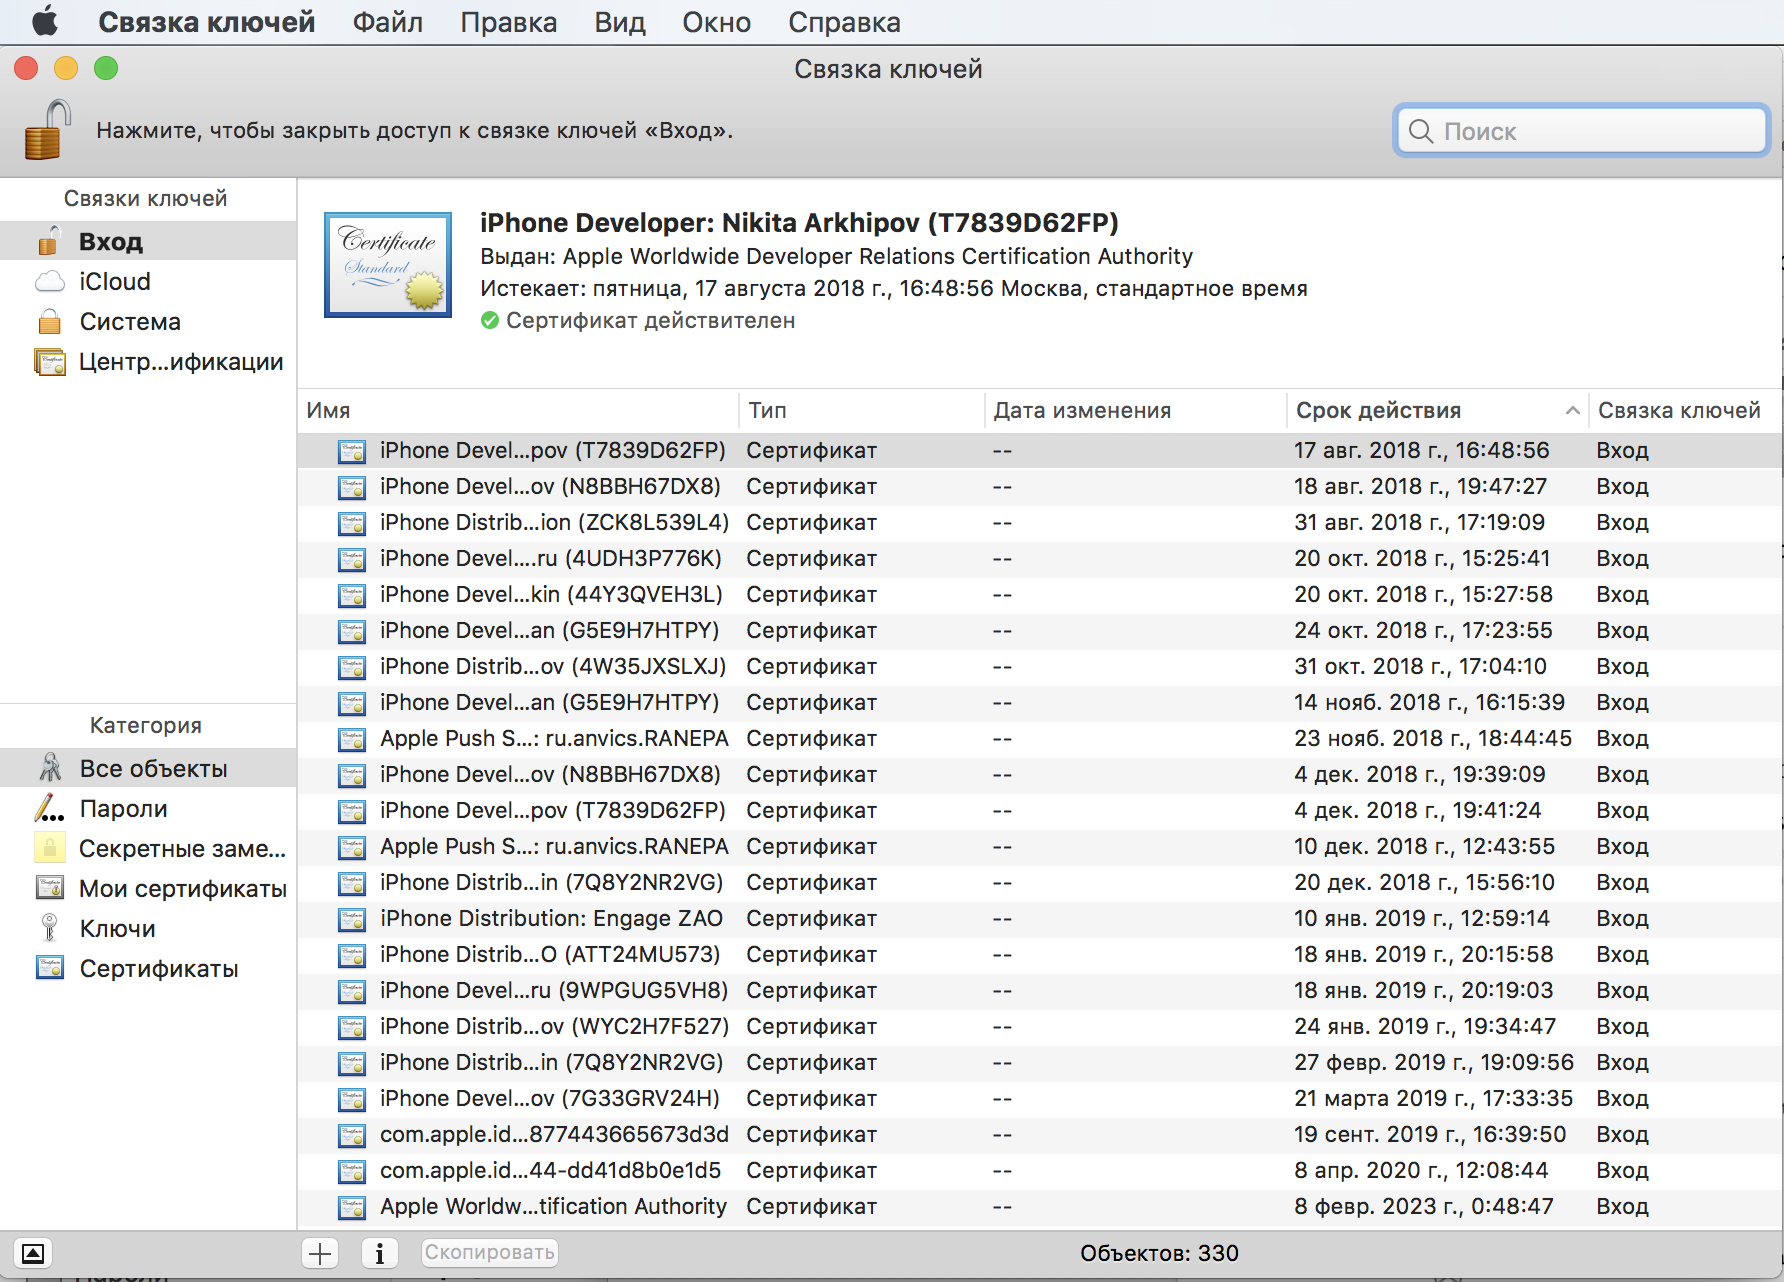Click the info (i) button
This screenshot has width=1784, height=1282.
(379, 1253)
